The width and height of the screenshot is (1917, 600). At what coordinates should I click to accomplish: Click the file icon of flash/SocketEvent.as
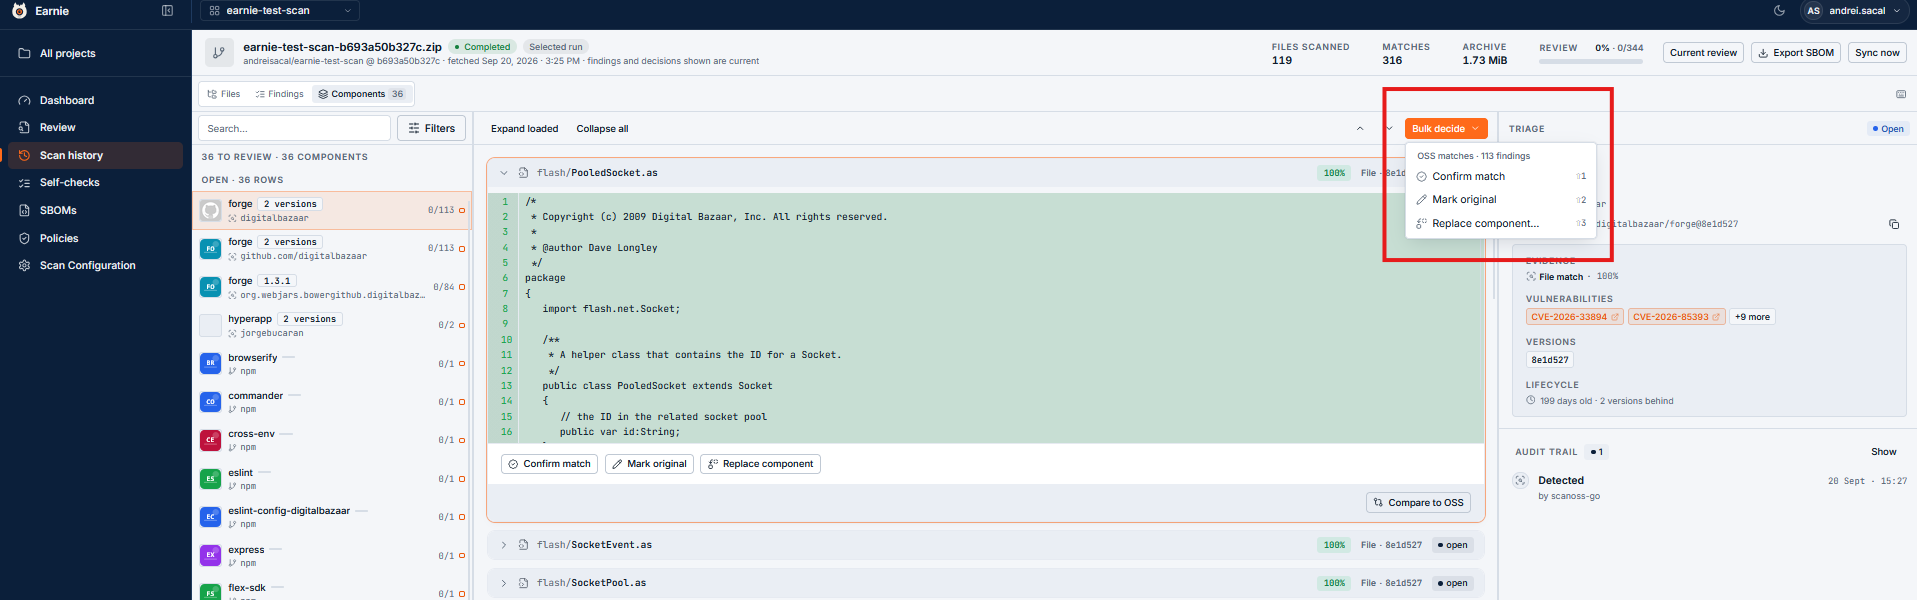pos(523,545)
